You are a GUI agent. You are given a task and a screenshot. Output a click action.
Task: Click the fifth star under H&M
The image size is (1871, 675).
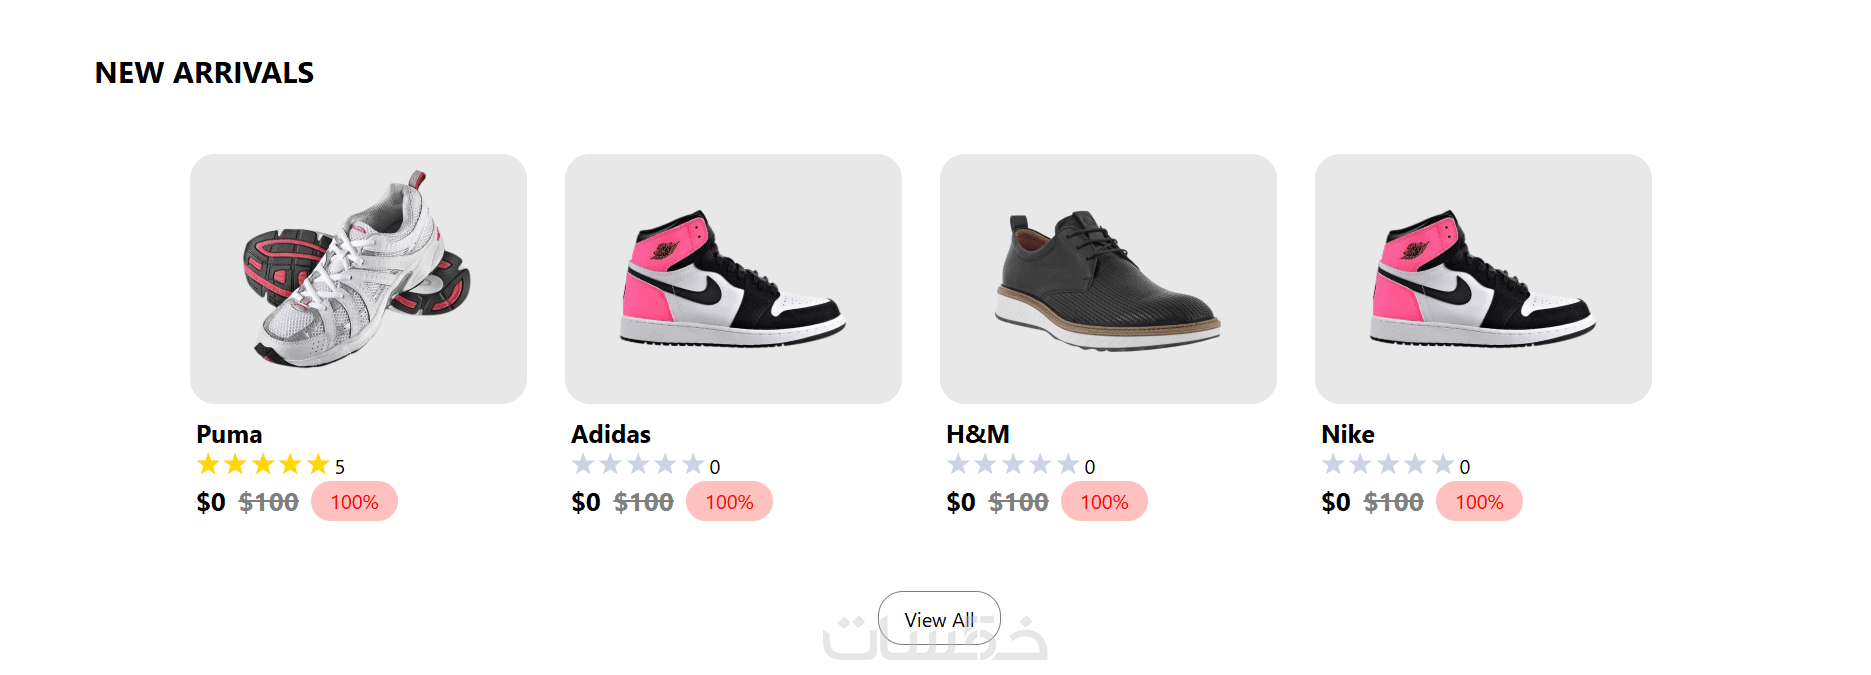(1068, 464)
